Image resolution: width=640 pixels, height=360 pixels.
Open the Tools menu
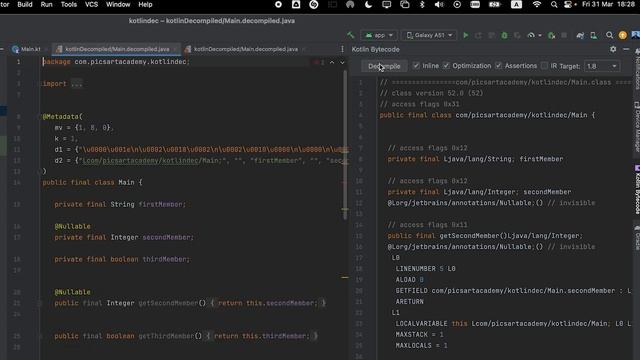click(x=69, y=4)
